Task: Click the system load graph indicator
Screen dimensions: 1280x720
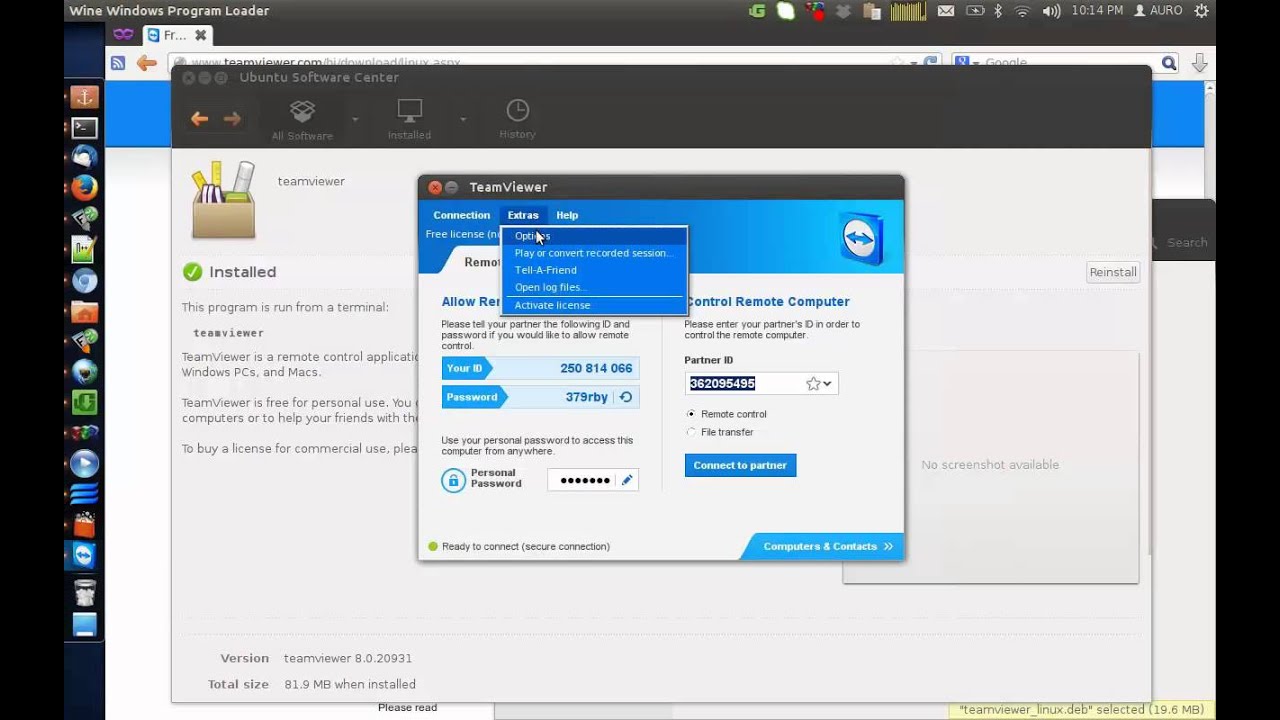Action: coord(908,11)
